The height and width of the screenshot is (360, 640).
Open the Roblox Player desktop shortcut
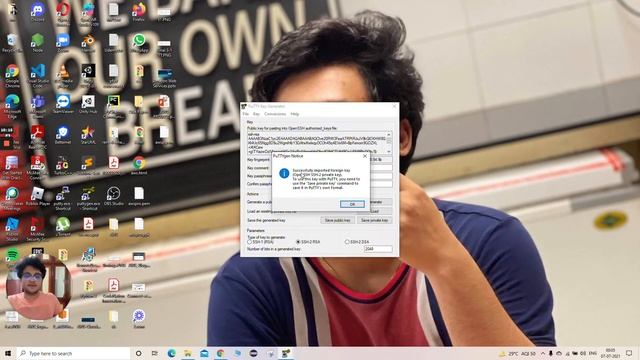[x=38, y=196]
